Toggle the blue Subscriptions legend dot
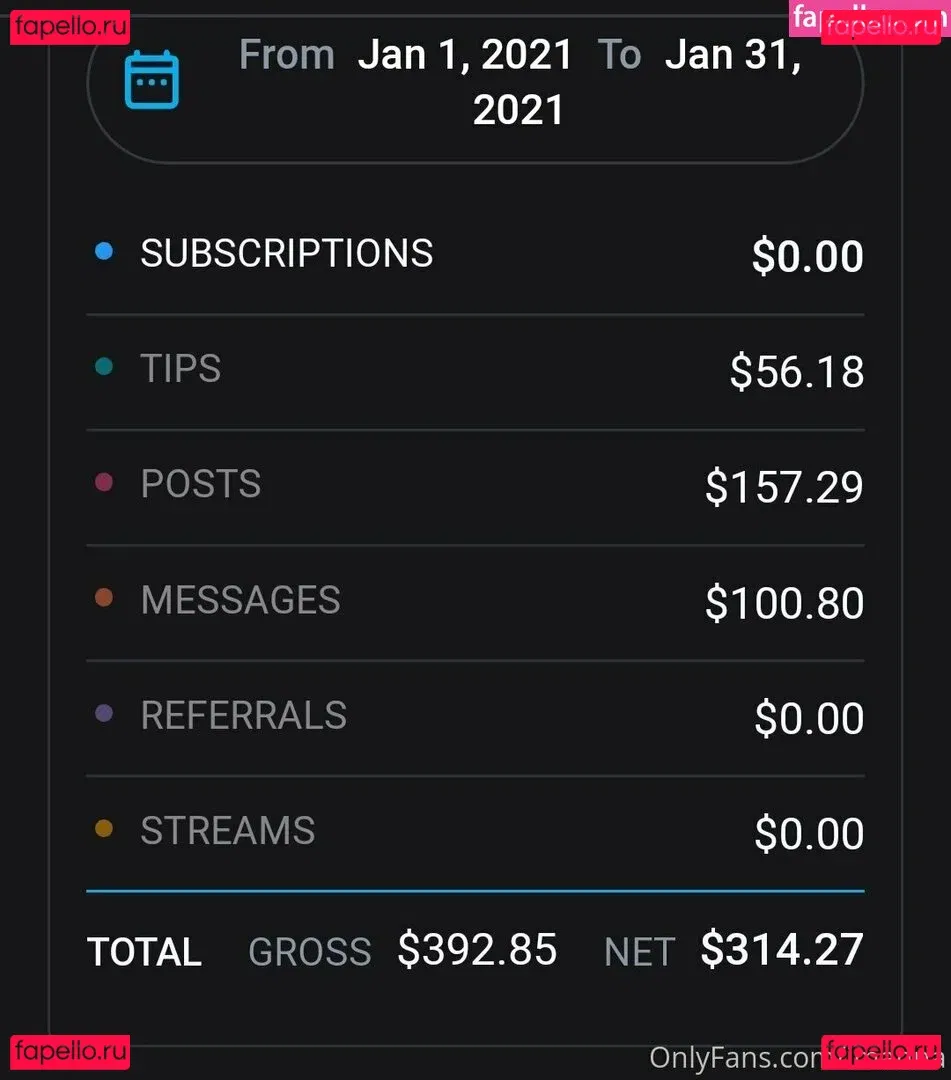The width and height of the screenshot is (951, 1080). pyautogui.click(x=104, y=252)
